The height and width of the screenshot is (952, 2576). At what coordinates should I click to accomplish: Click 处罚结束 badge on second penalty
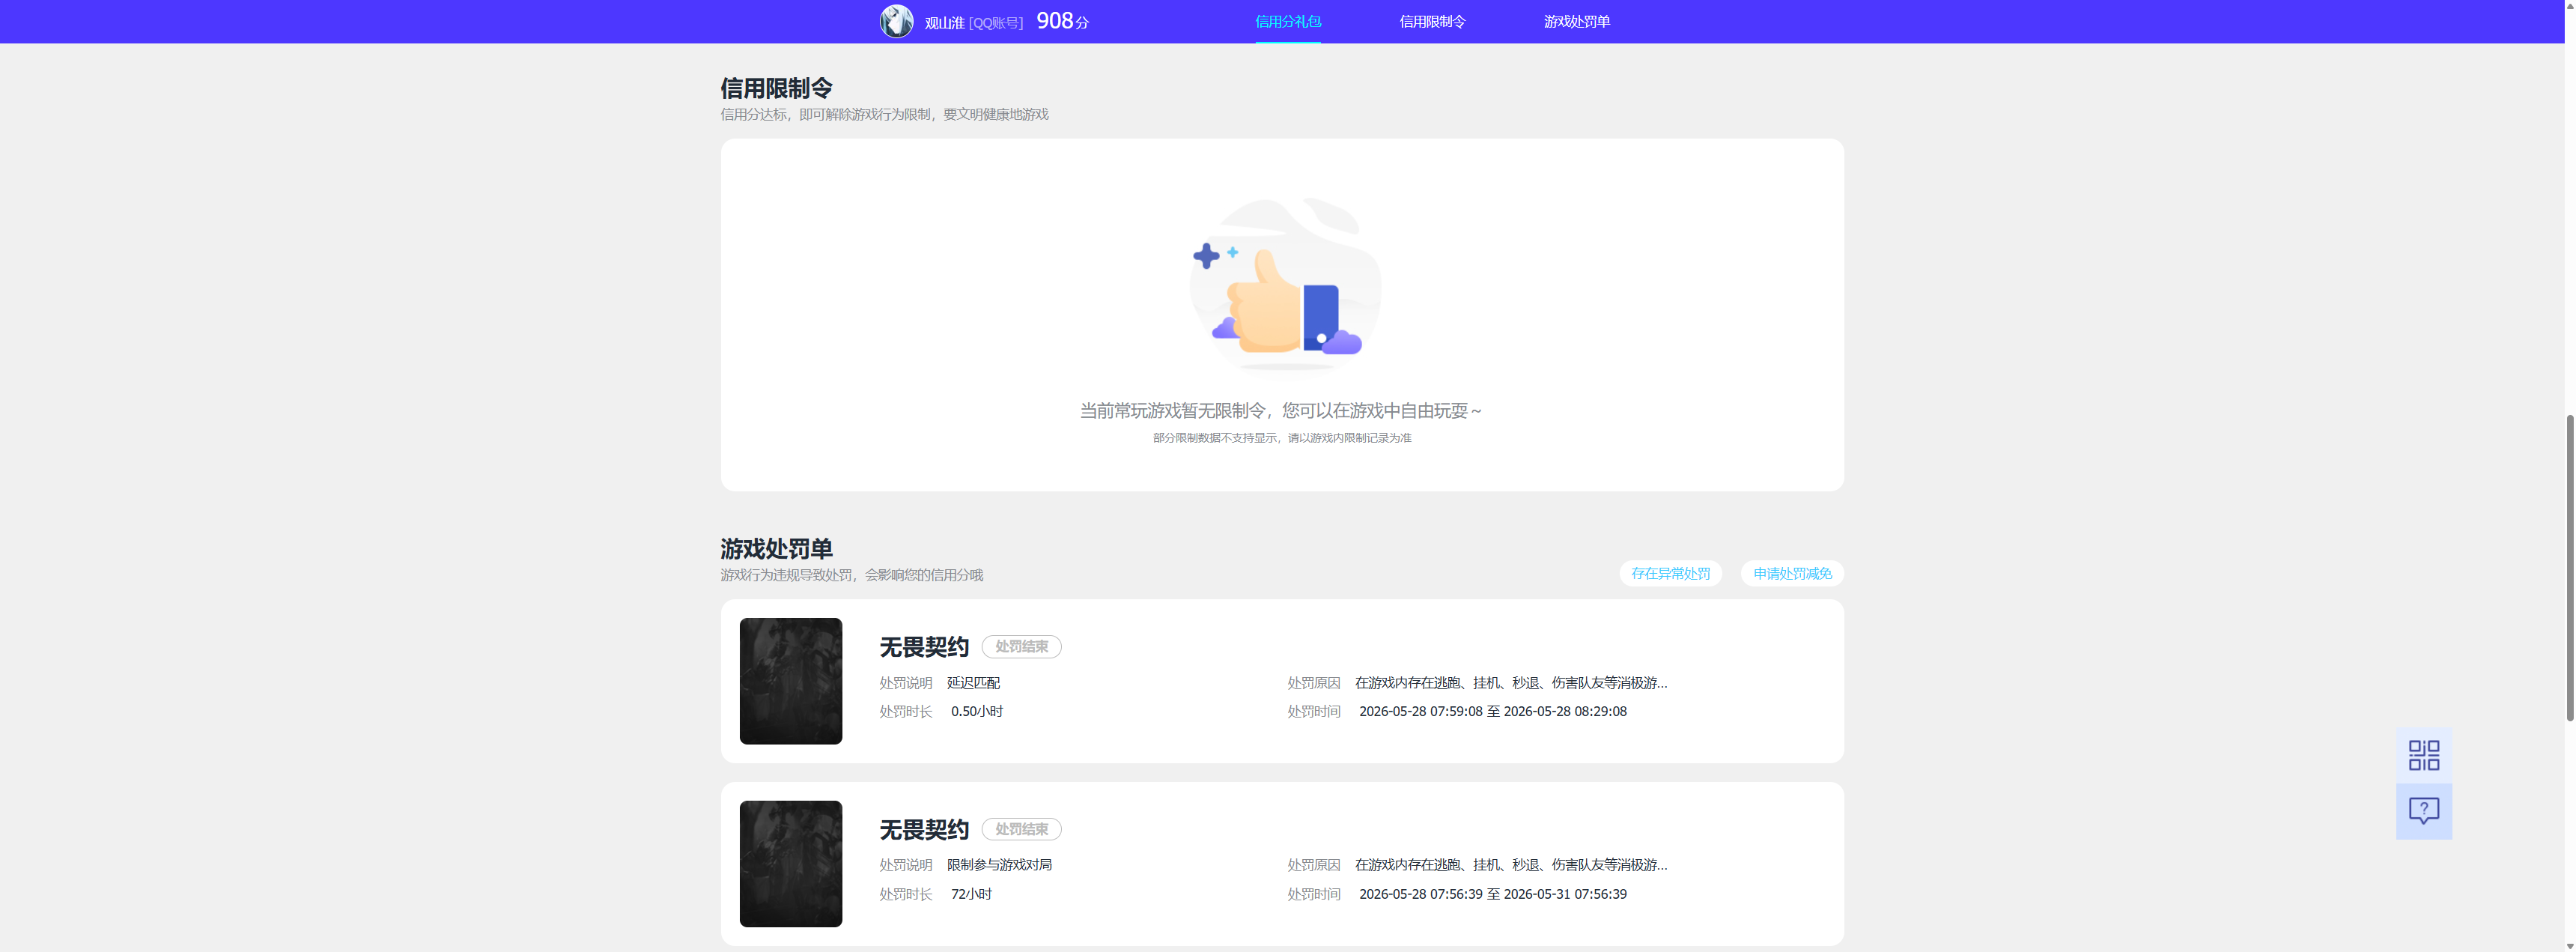[x=1021, y=829]
